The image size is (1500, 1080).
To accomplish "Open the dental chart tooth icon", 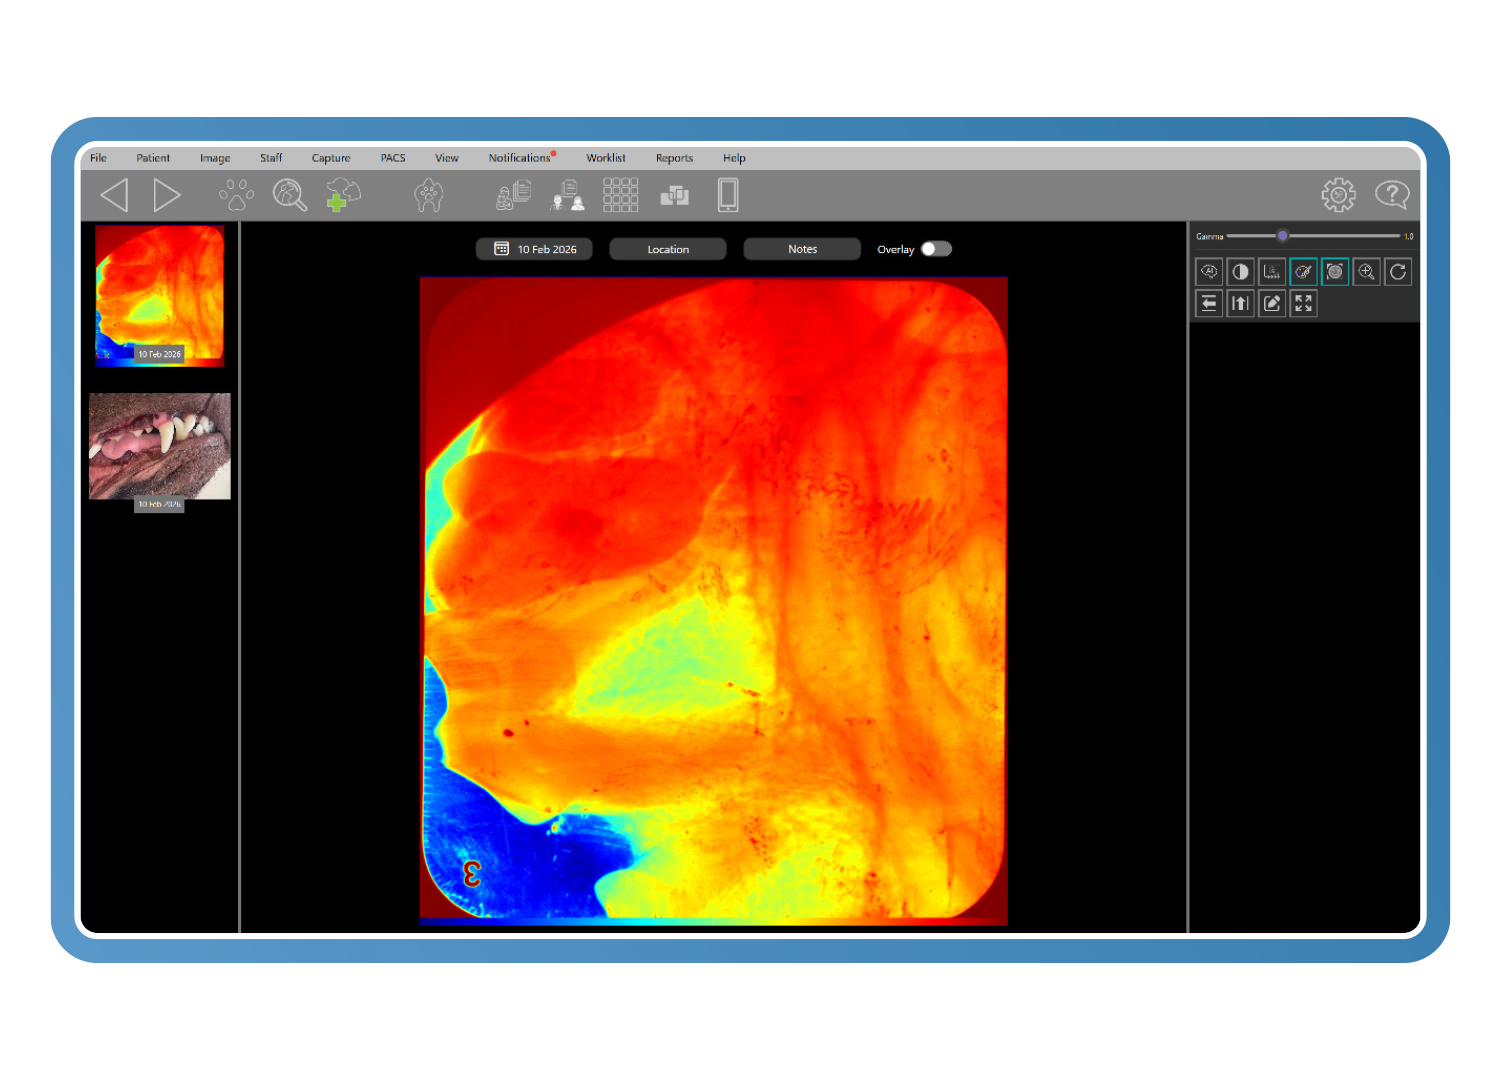I will point(428,195).
